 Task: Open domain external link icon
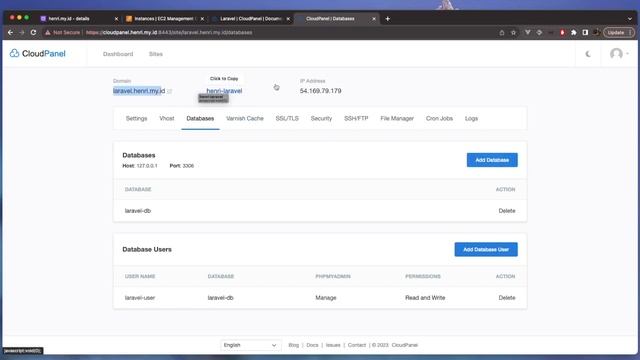(169, 91)
